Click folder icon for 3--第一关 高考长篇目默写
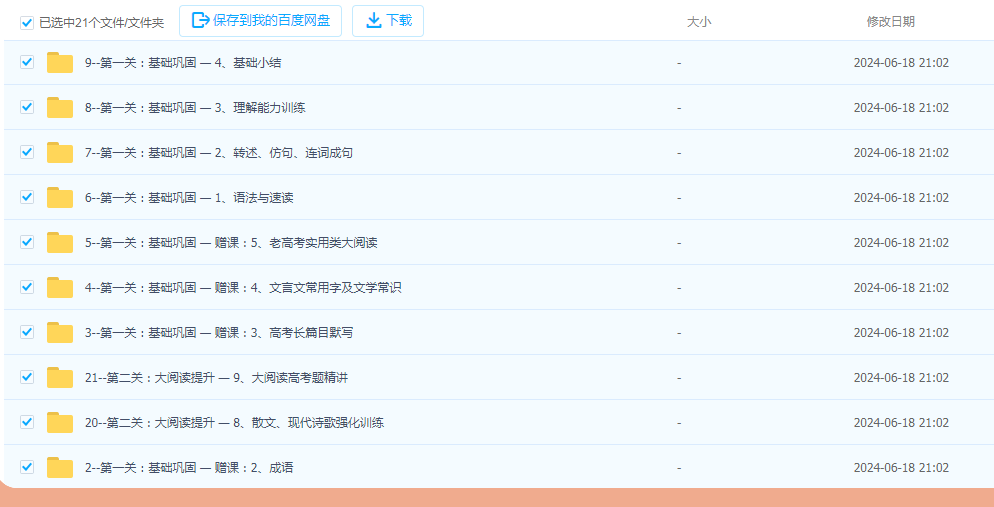 [60, 333]
